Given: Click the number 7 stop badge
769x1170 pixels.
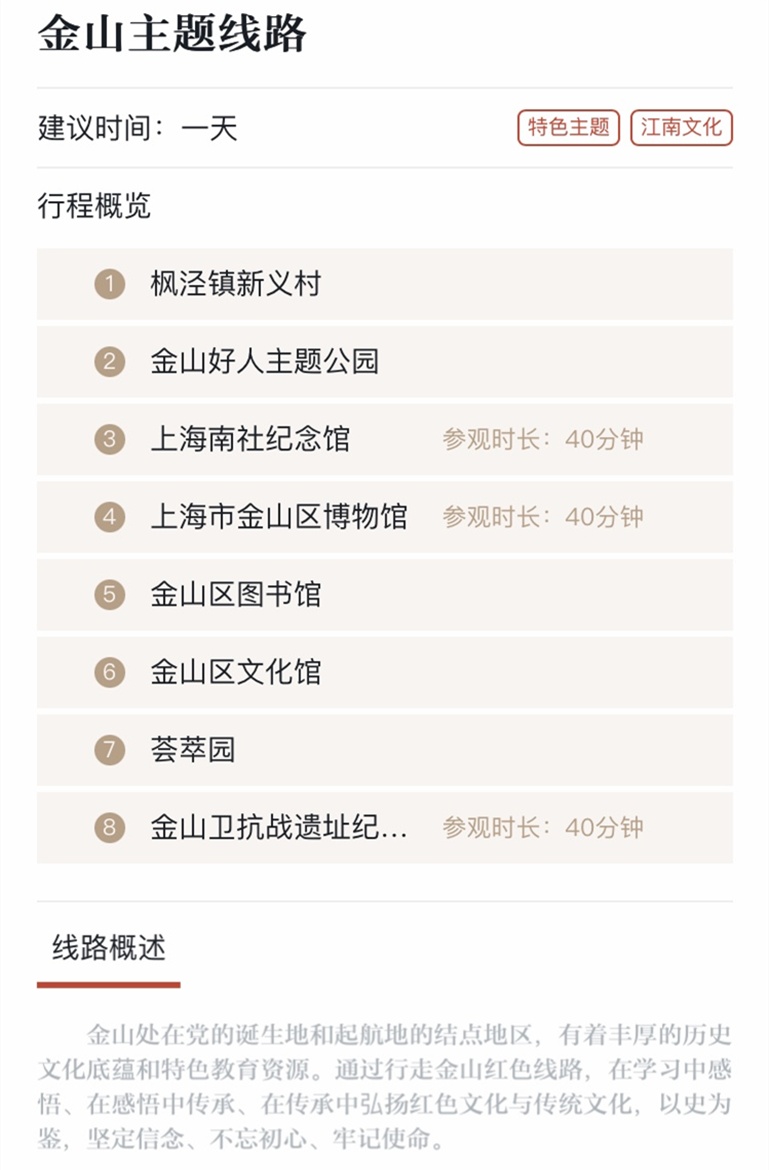Looking at the screenshot, I should [110, 750].
